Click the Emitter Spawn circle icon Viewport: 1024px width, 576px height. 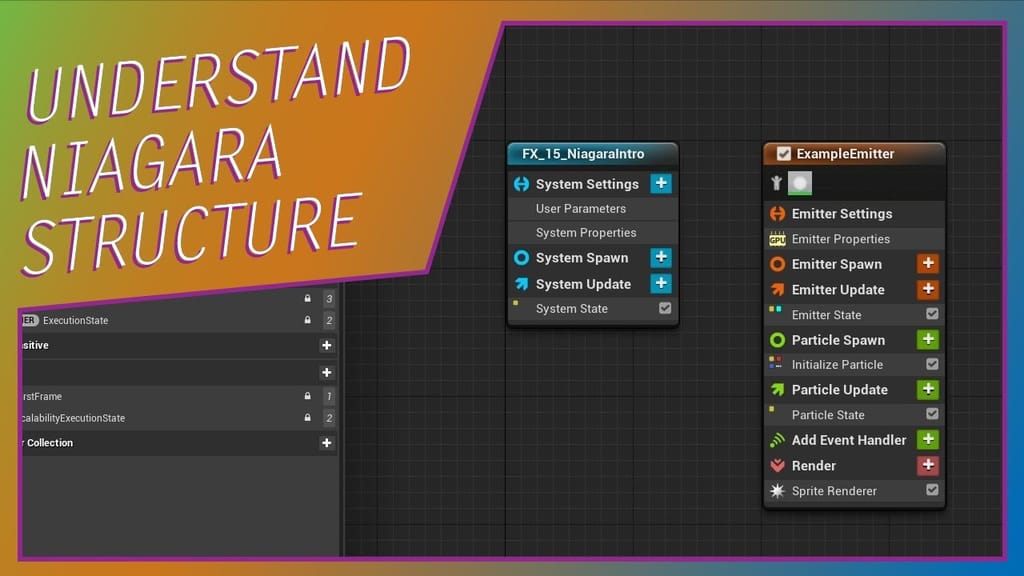pyautogui.click(x=777, y=264)
